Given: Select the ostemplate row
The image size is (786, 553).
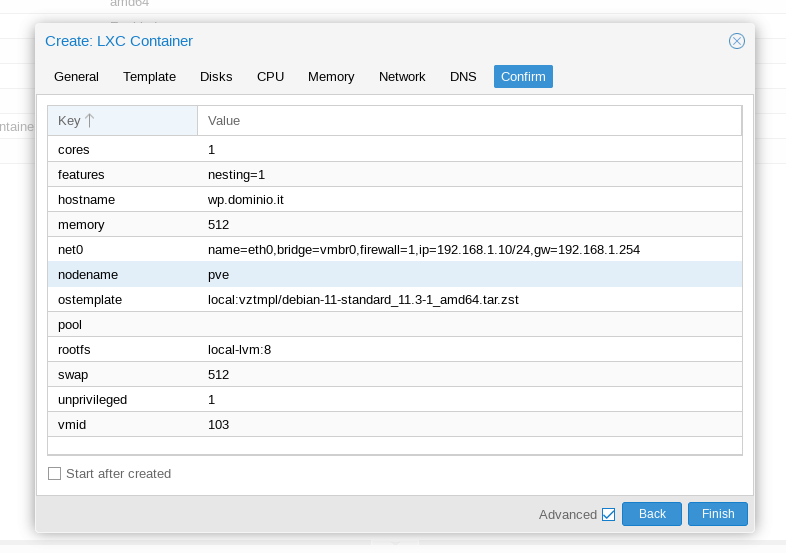Looking at the screenshot, I should click(395, 300).
